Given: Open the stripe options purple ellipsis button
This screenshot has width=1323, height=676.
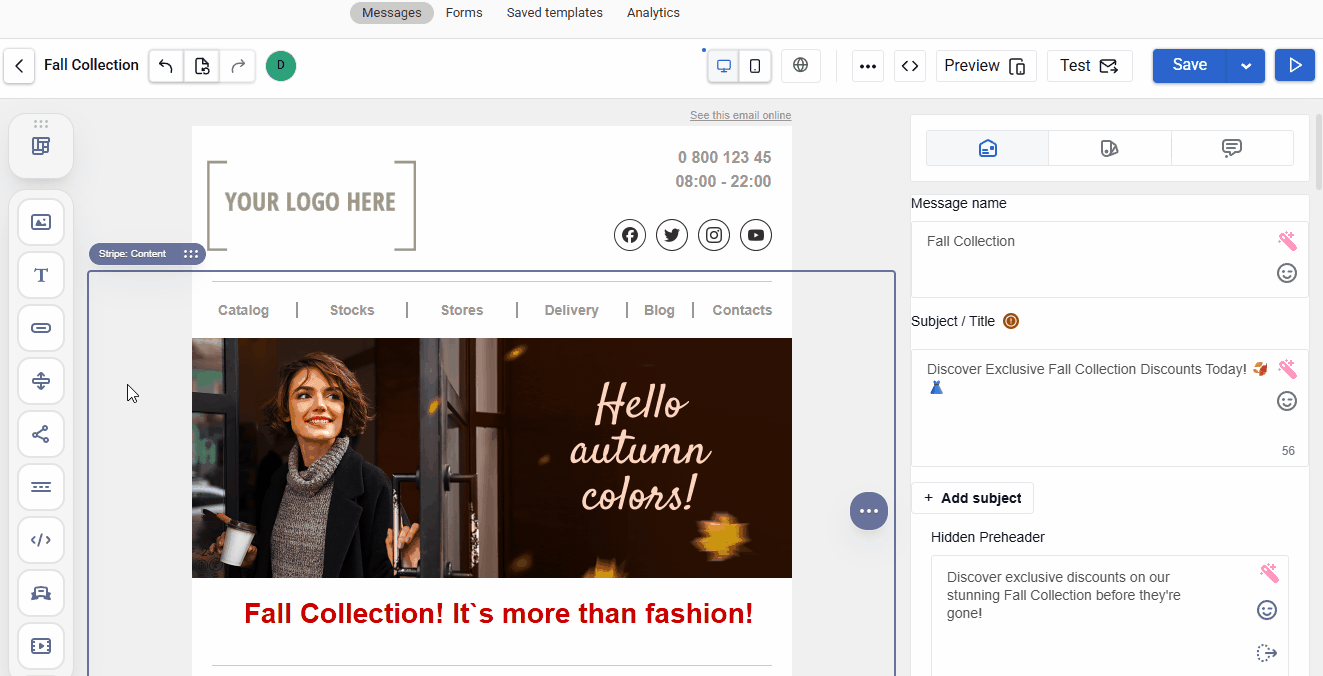Looking at the screenshot, I should 869,511.
